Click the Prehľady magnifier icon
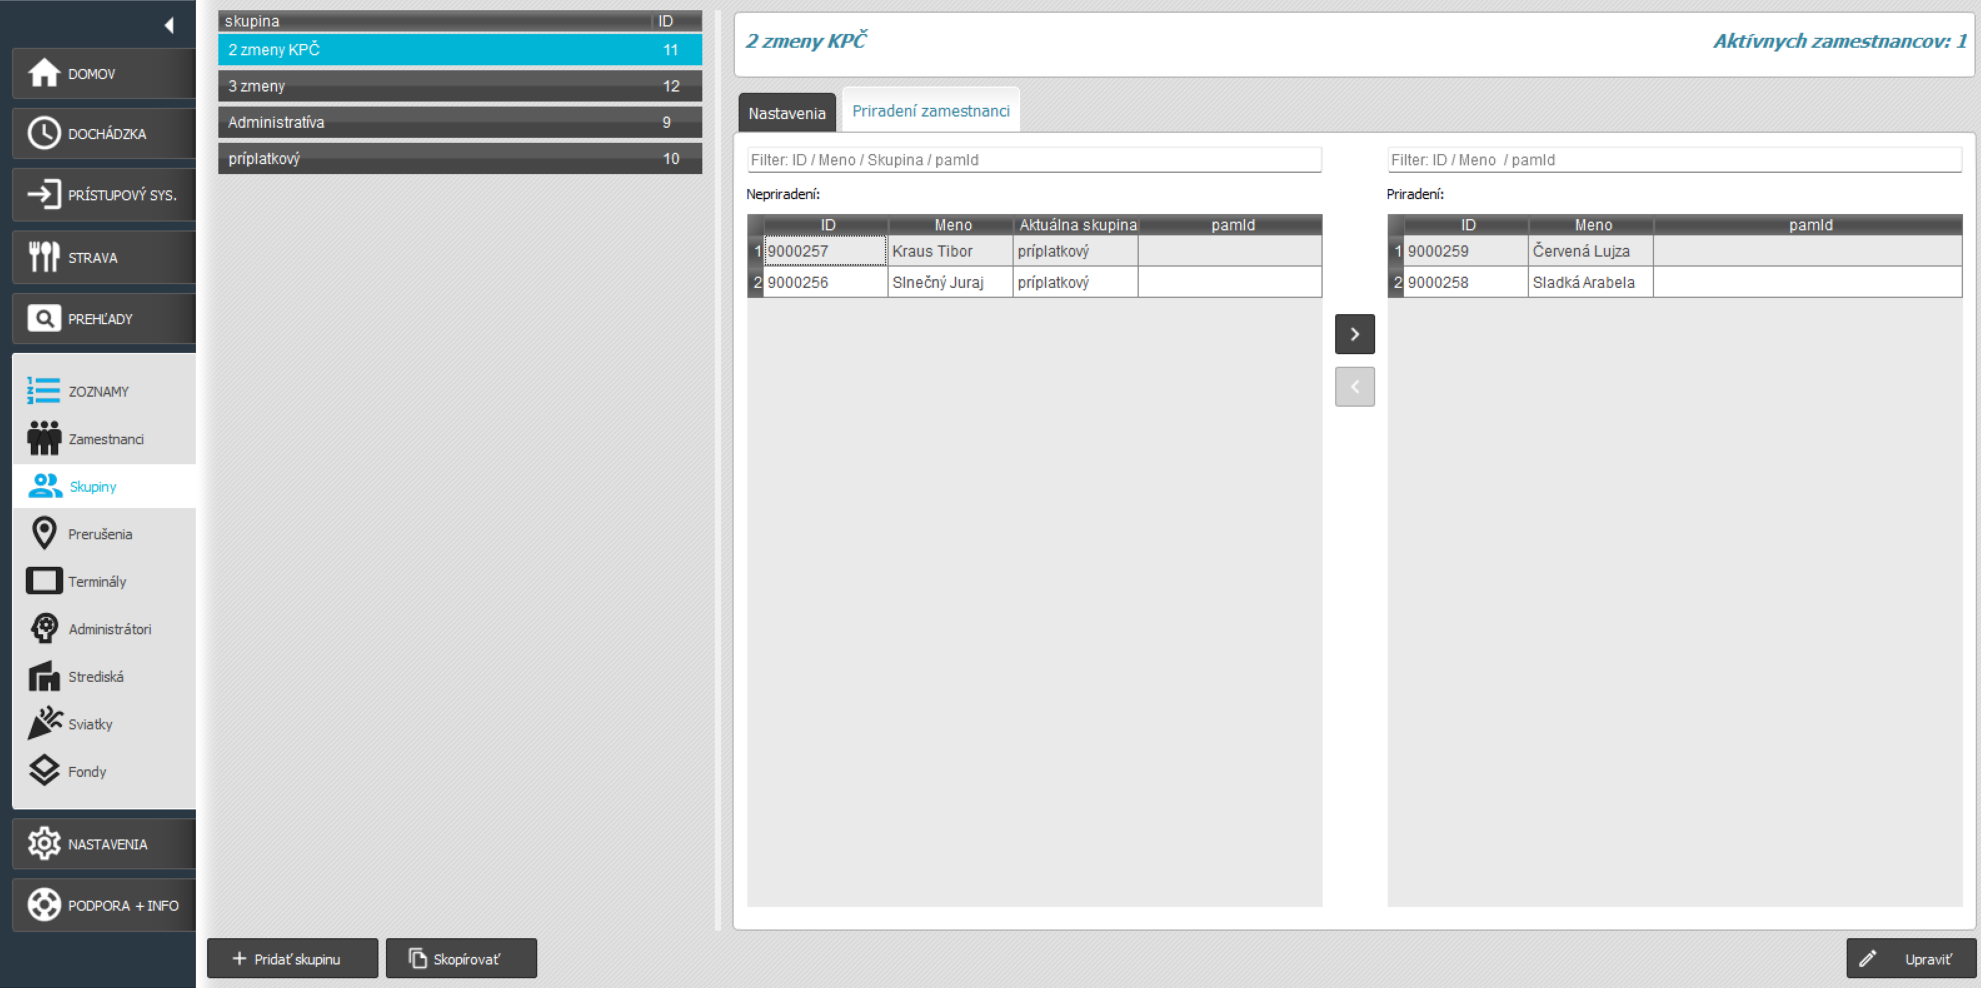 pos(44,319)
